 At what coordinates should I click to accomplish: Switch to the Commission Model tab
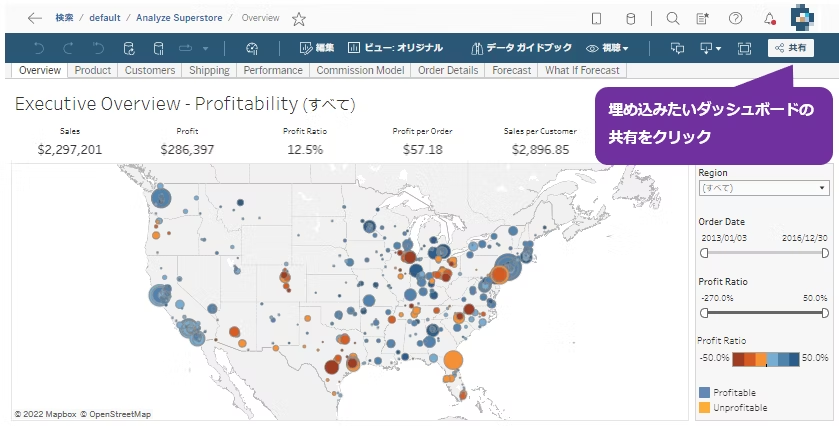click(360, 70)
